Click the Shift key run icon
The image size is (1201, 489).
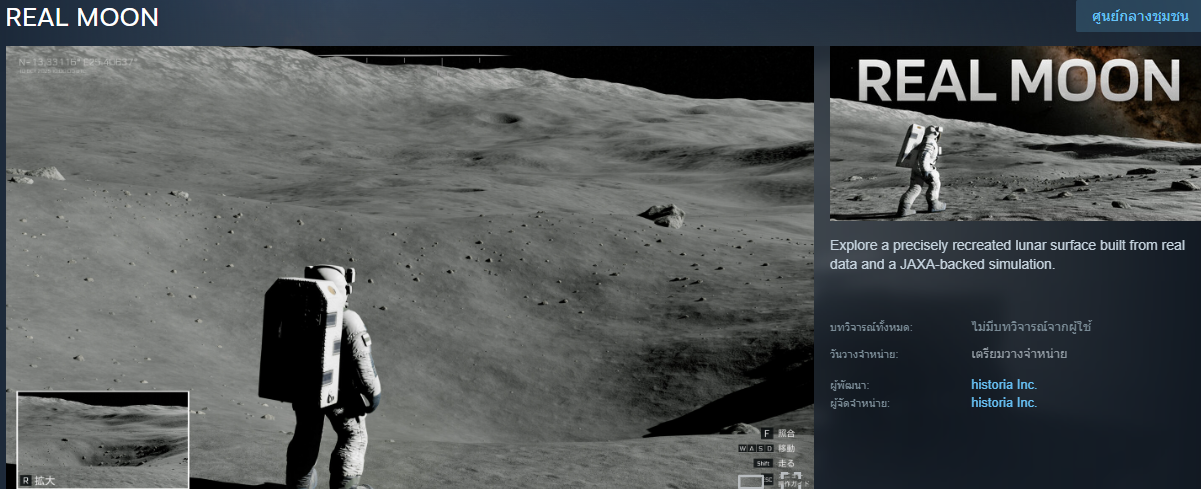click(x=762, y=464)
